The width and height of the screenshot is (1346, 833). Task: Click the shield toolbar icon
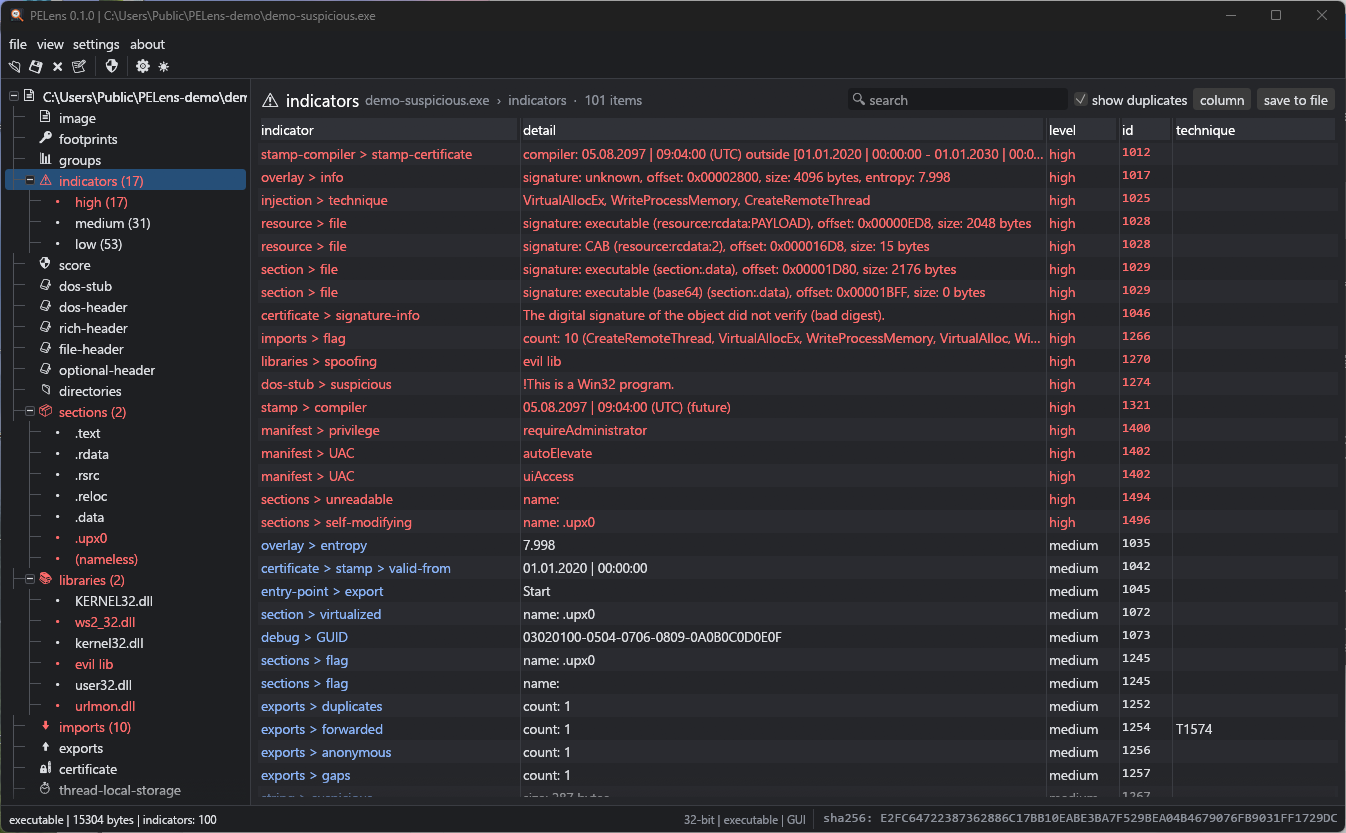tap(112, 66)
